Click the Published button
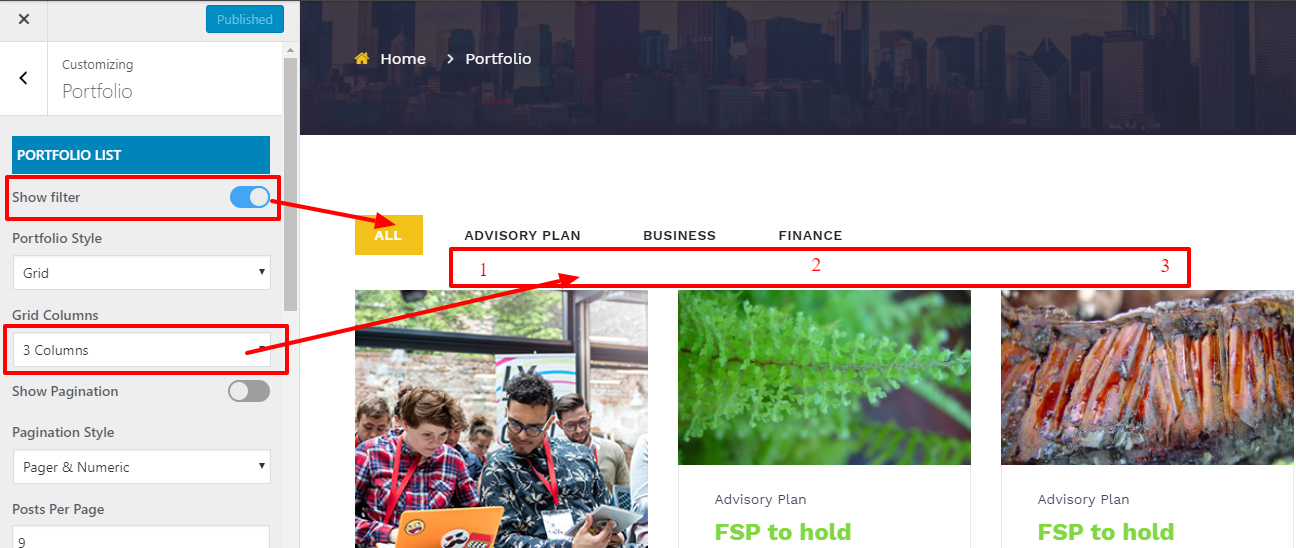The image size is (1296, 548). pyautogui.click(x=245, y=19)
